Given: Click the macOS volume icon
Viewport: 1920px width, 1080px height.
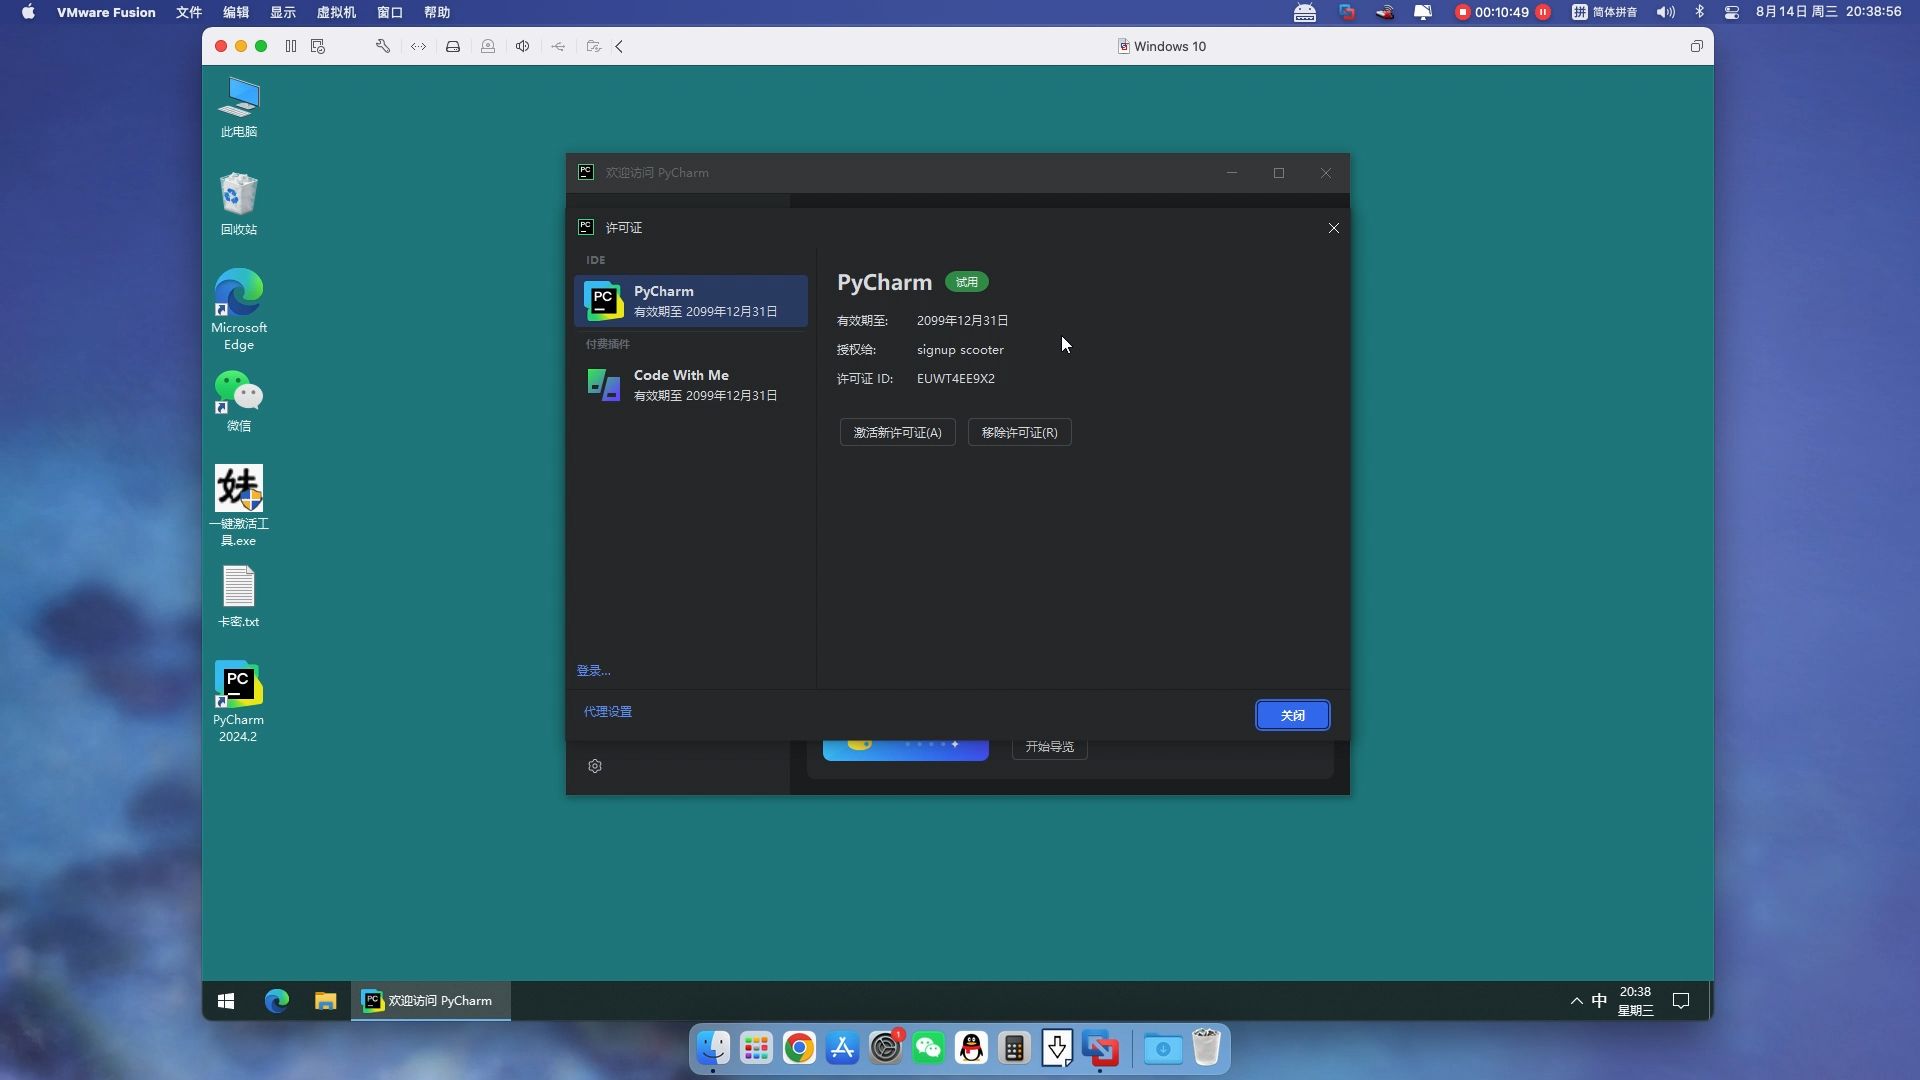Looking at the screenshot, I should point(1665,12).
